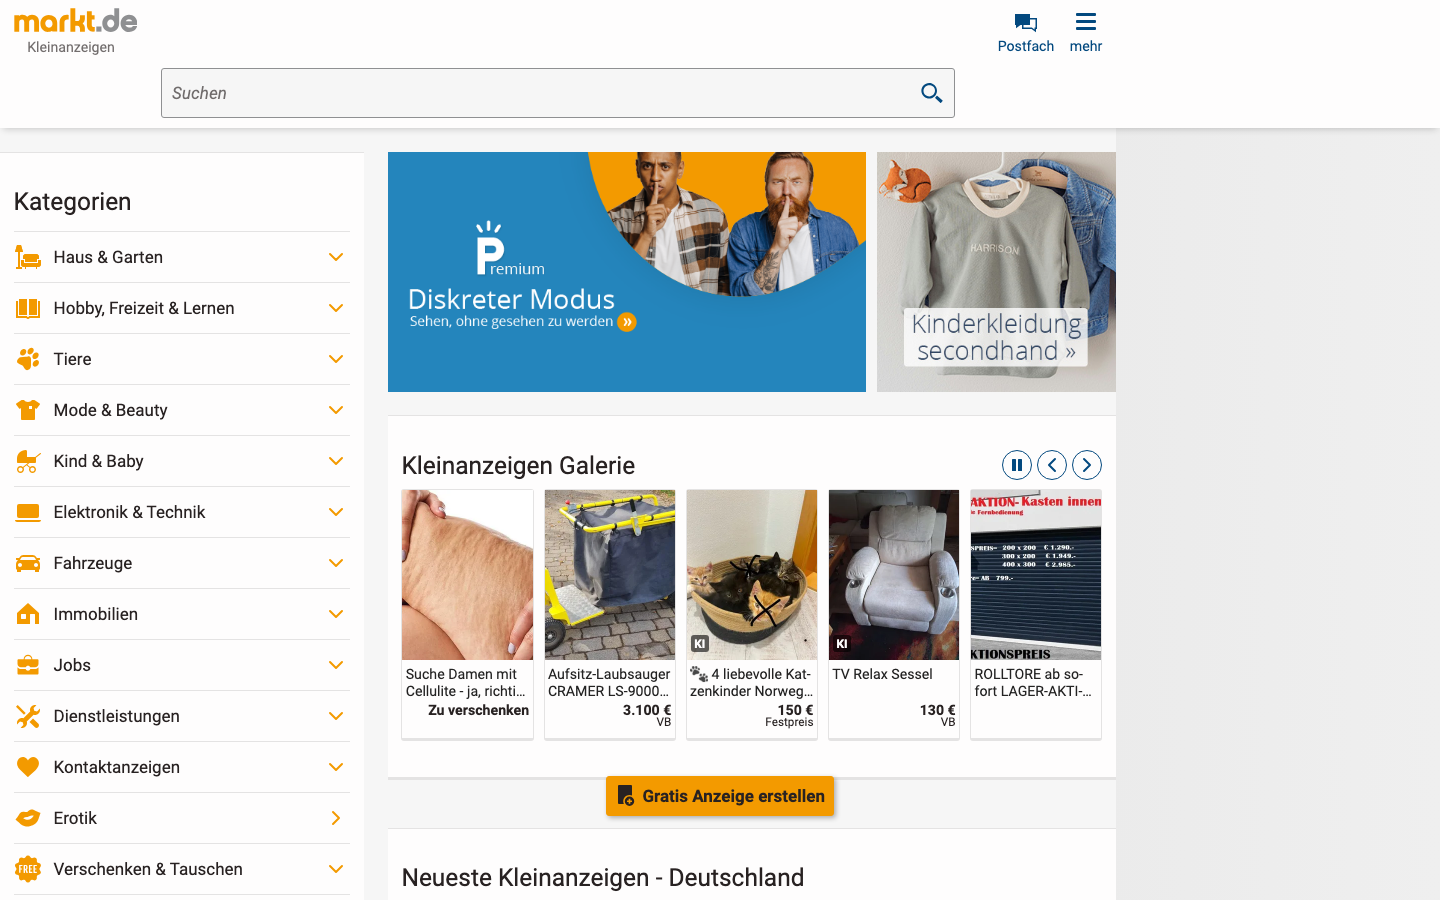
Task: Click the Kontaktanzeigen heart icon
Action: click(x=28, y=767)
